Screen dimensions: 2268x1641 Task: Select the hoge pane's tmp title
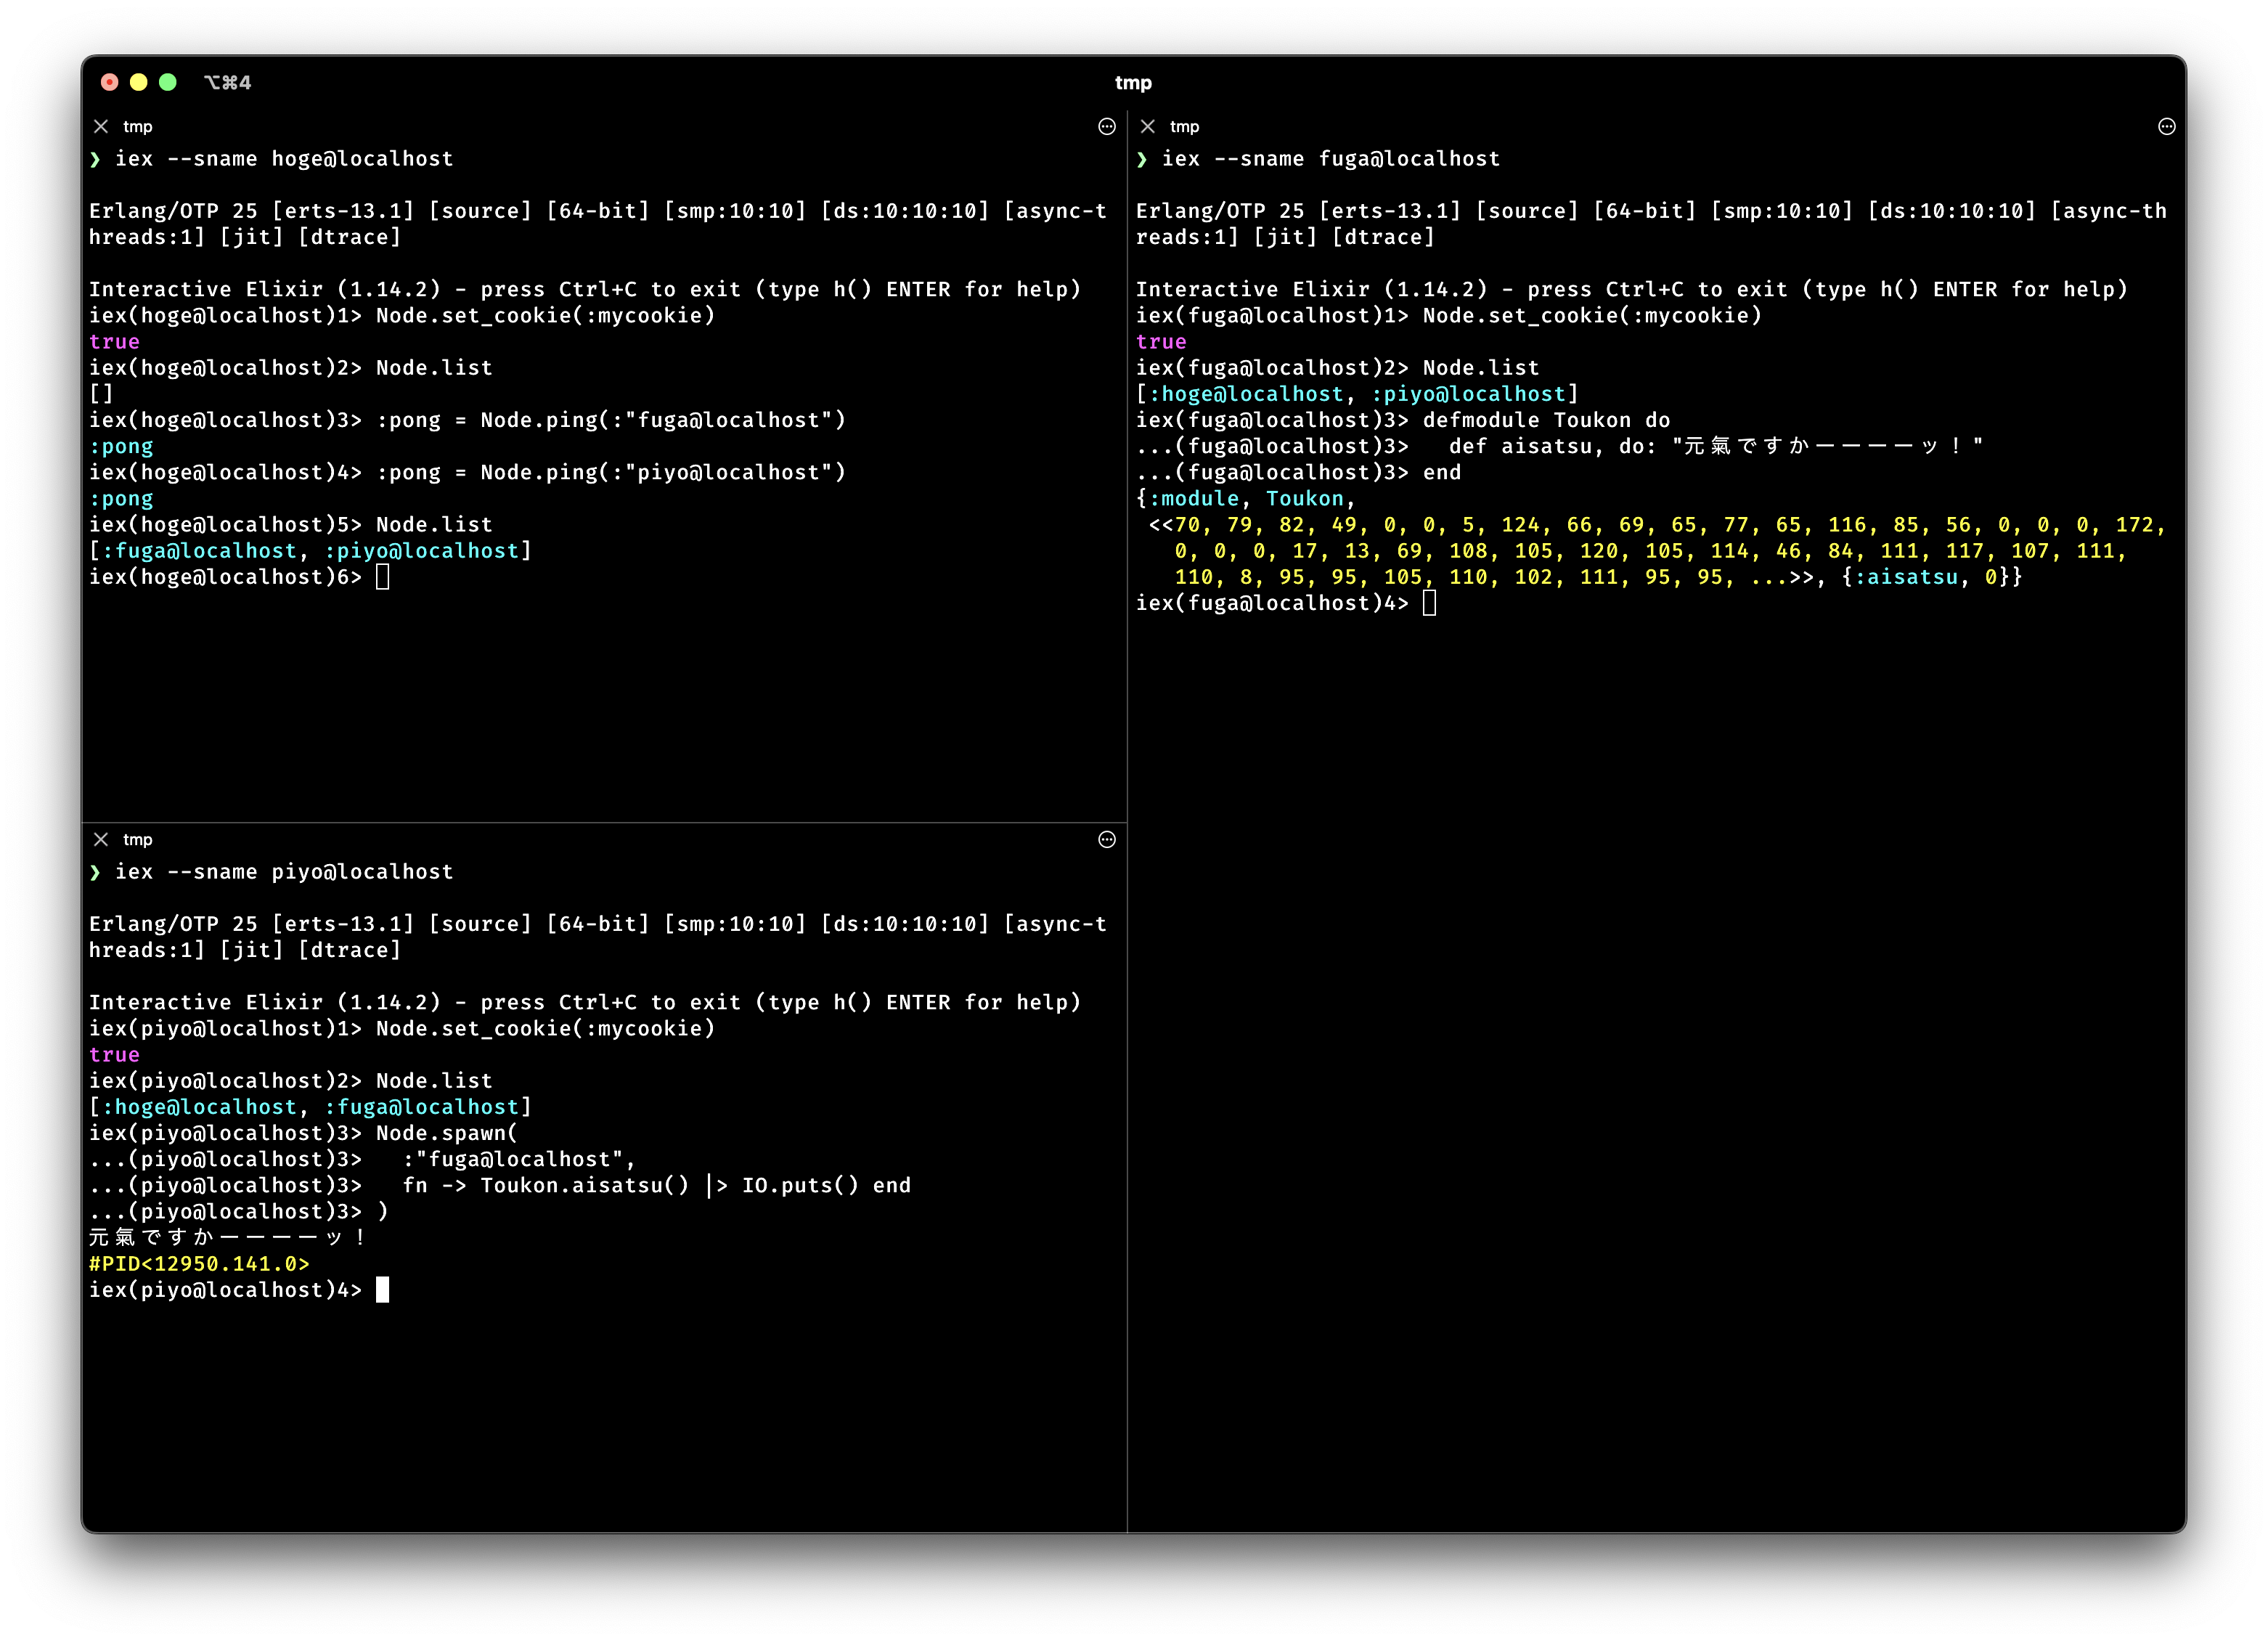tap(138, 126)
